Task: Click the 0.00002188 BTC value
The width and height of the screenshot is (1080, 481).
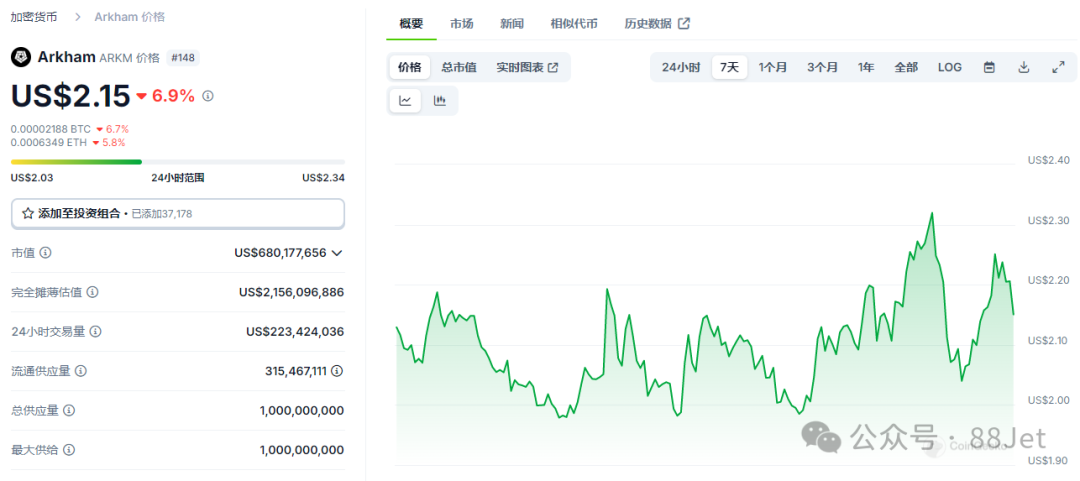Action: pyautogui.click(x=51, y=129)
